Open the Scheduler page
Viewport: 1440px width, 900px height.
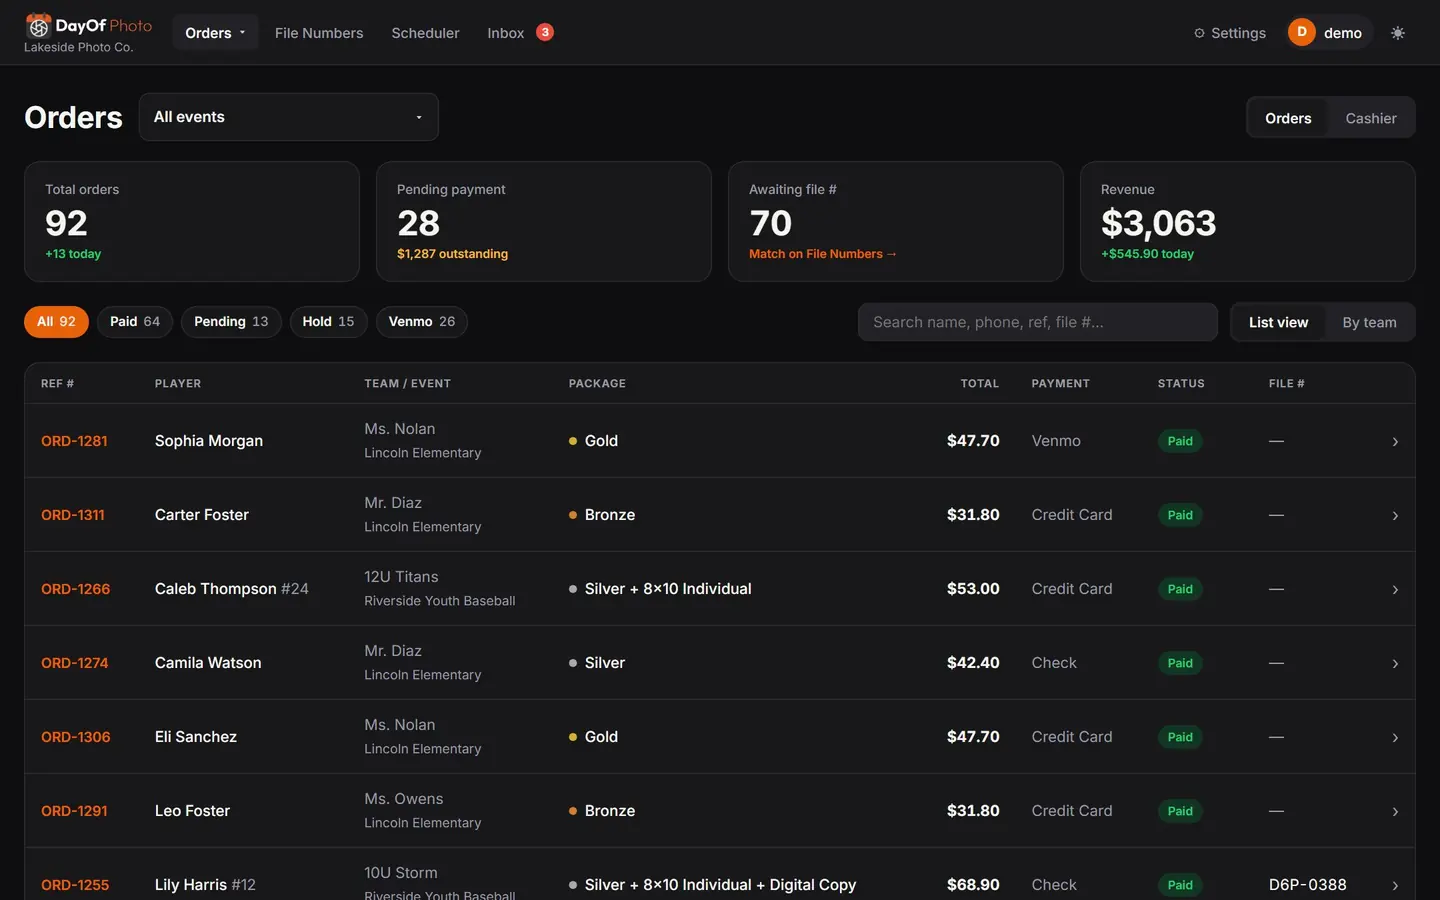[425, 33]
